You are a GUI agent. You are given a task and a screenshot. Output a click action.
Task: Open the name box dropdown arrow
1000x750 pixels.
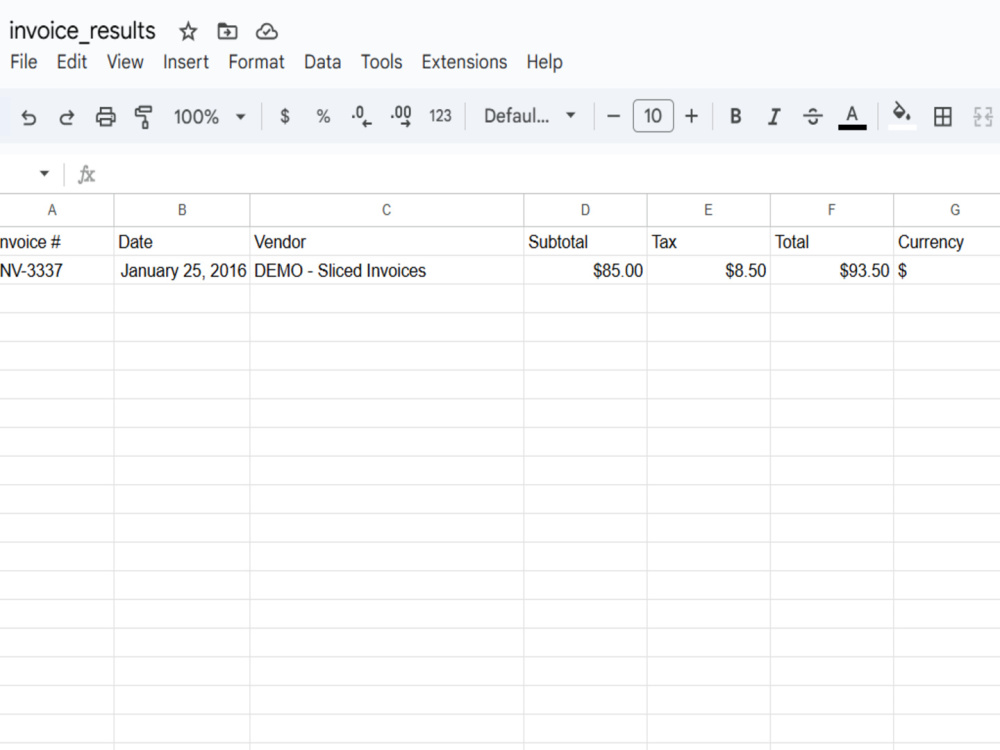tap(44, 173)
